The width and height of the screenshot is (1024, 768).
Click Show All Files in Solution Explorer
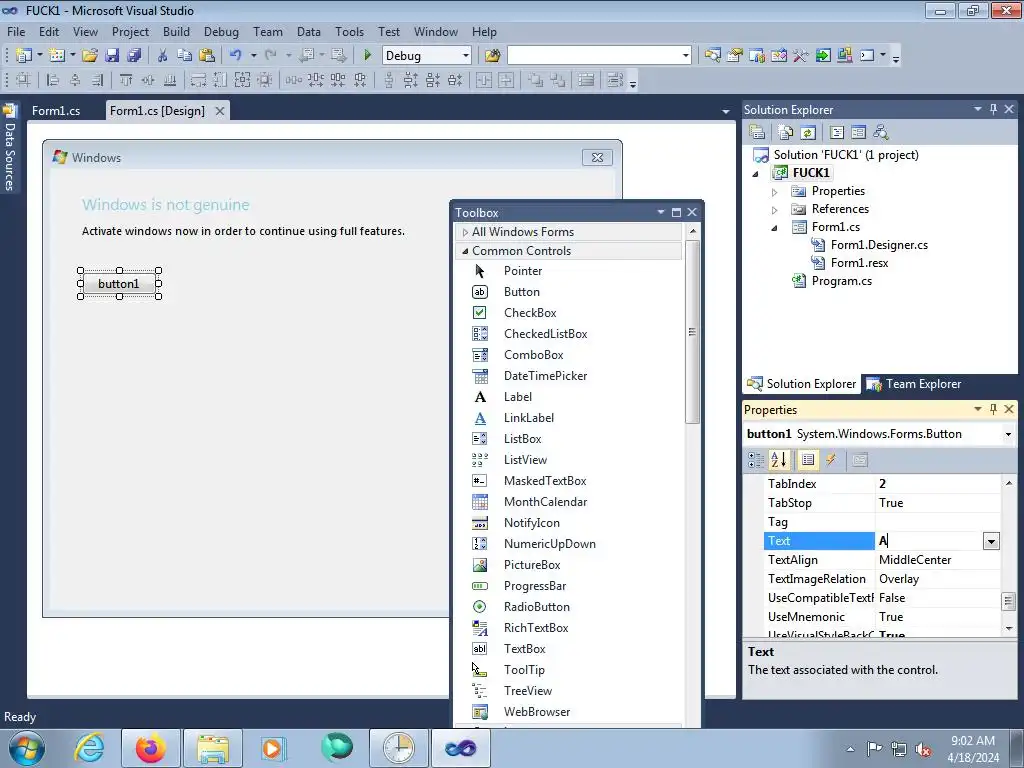pyautogui.click(x=786, y=133)
